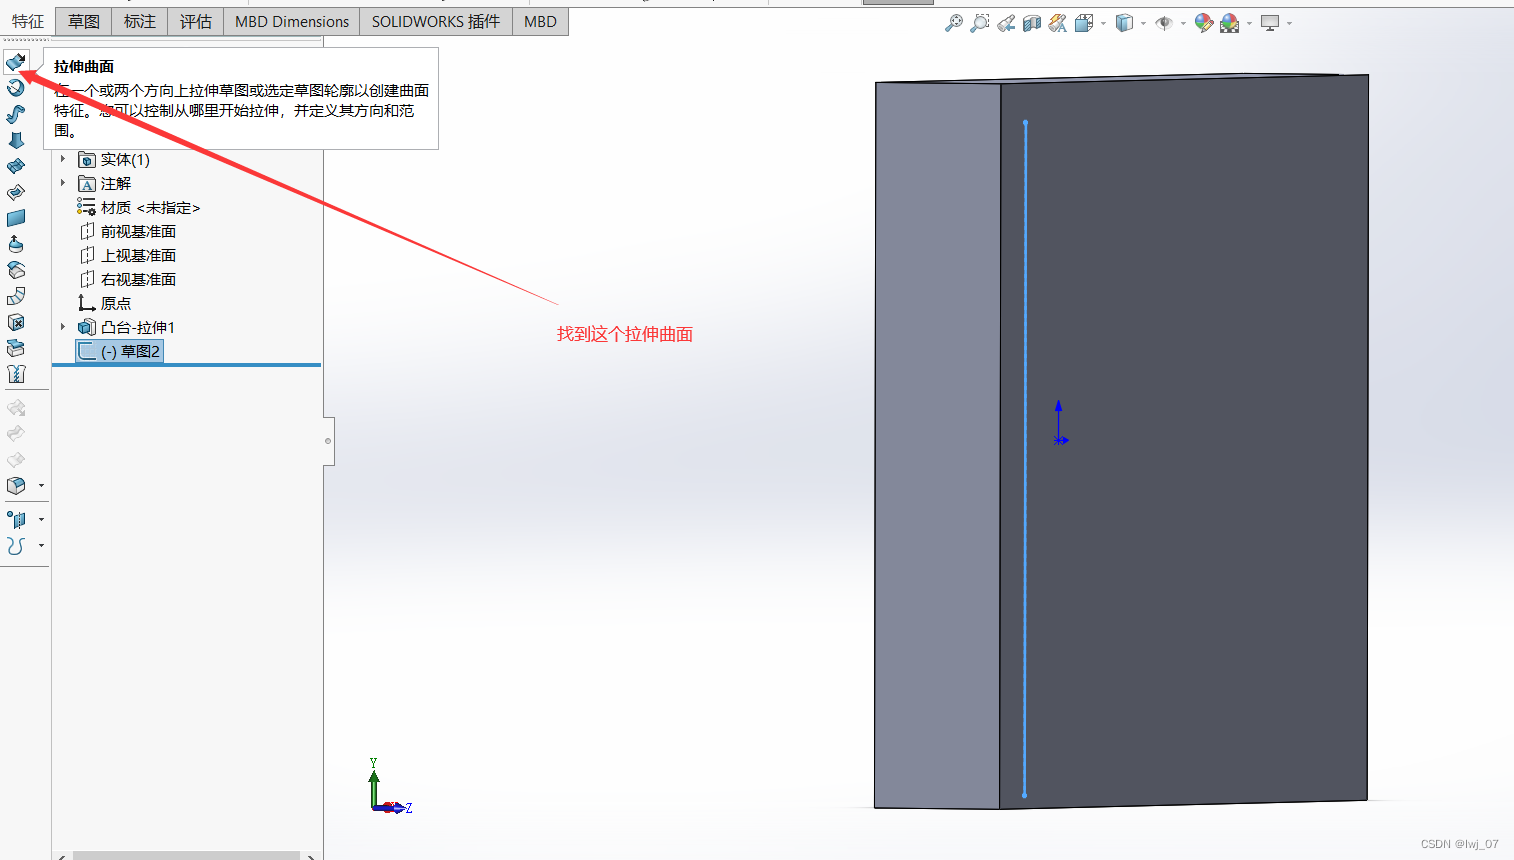Click the Thicken tool icon
1514x860 pixels.
[x=16, y=486]
